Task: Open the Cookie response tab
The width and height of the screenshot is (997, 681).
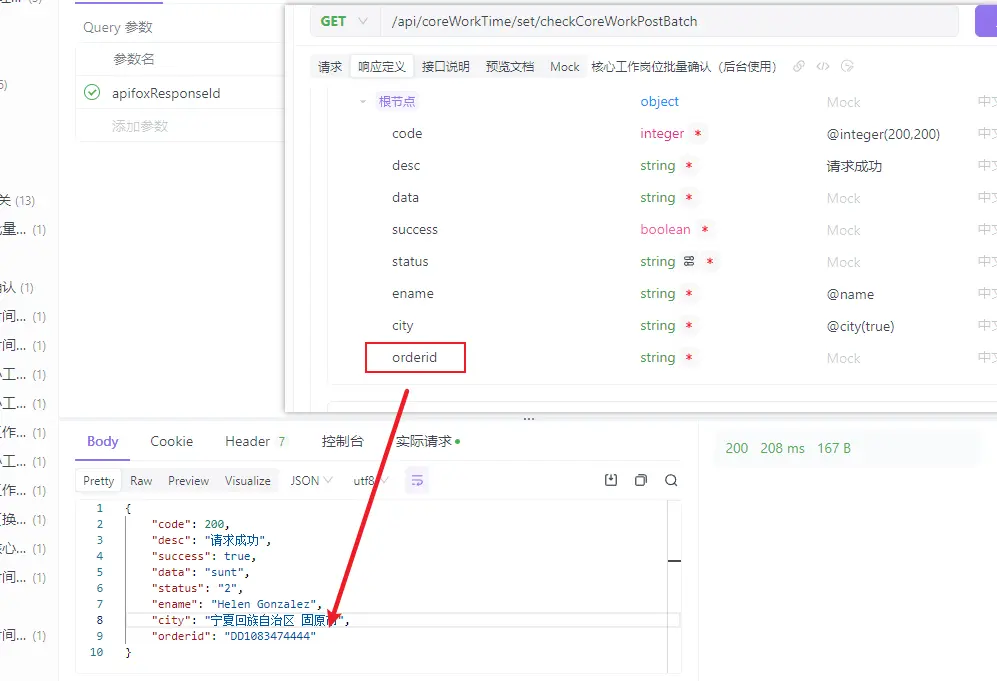Action: coord(172,441)
